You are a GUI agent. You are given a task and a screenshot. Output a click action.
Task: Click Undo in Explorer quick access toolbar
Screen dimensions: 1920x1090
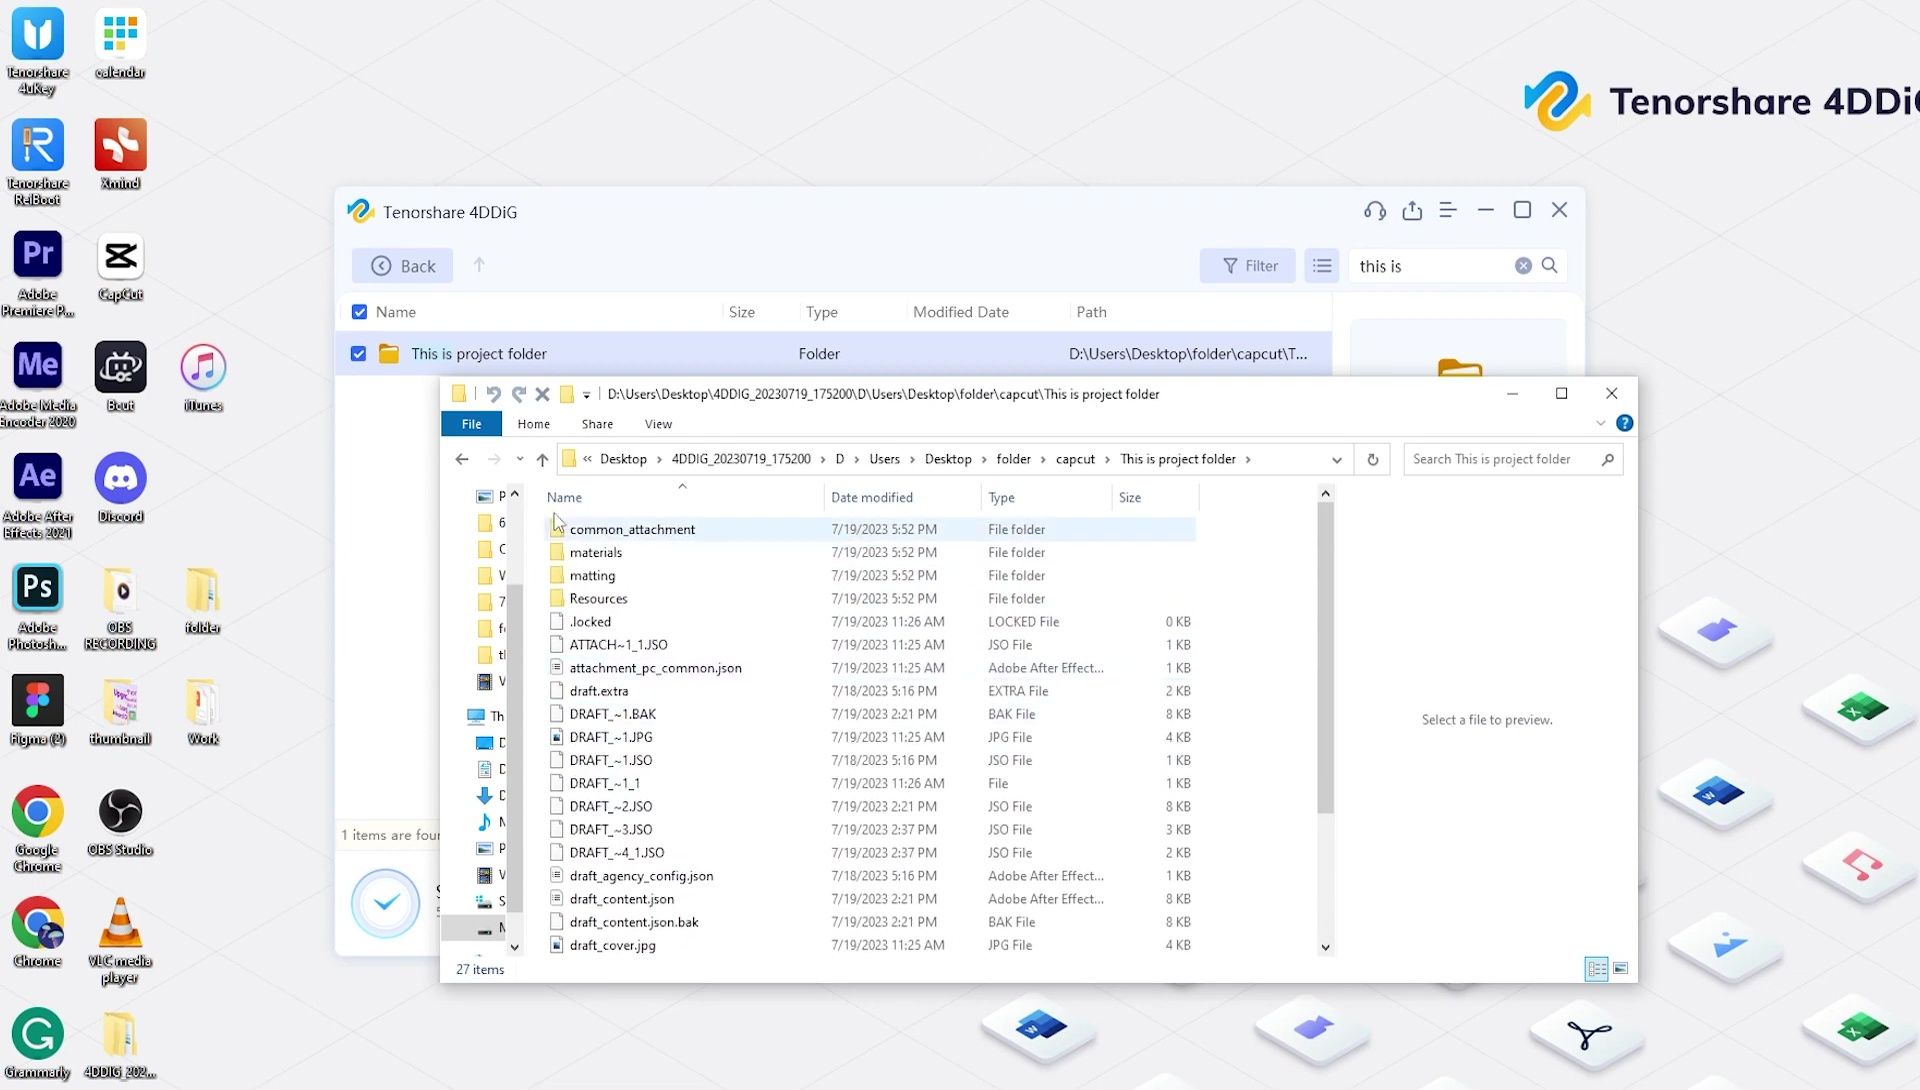(x=493, y=394)
